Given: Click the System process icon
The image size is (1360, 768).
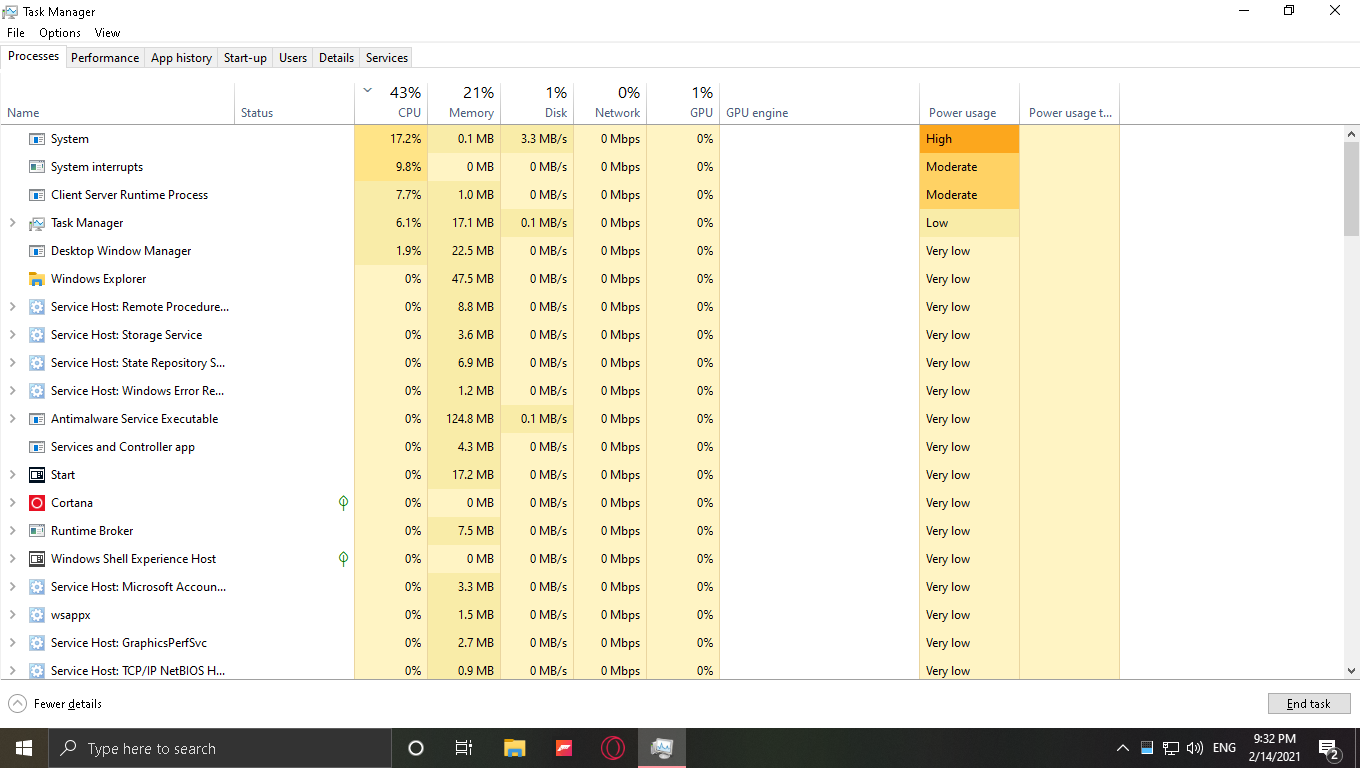Looking at the screenshot, I should 37,139.
